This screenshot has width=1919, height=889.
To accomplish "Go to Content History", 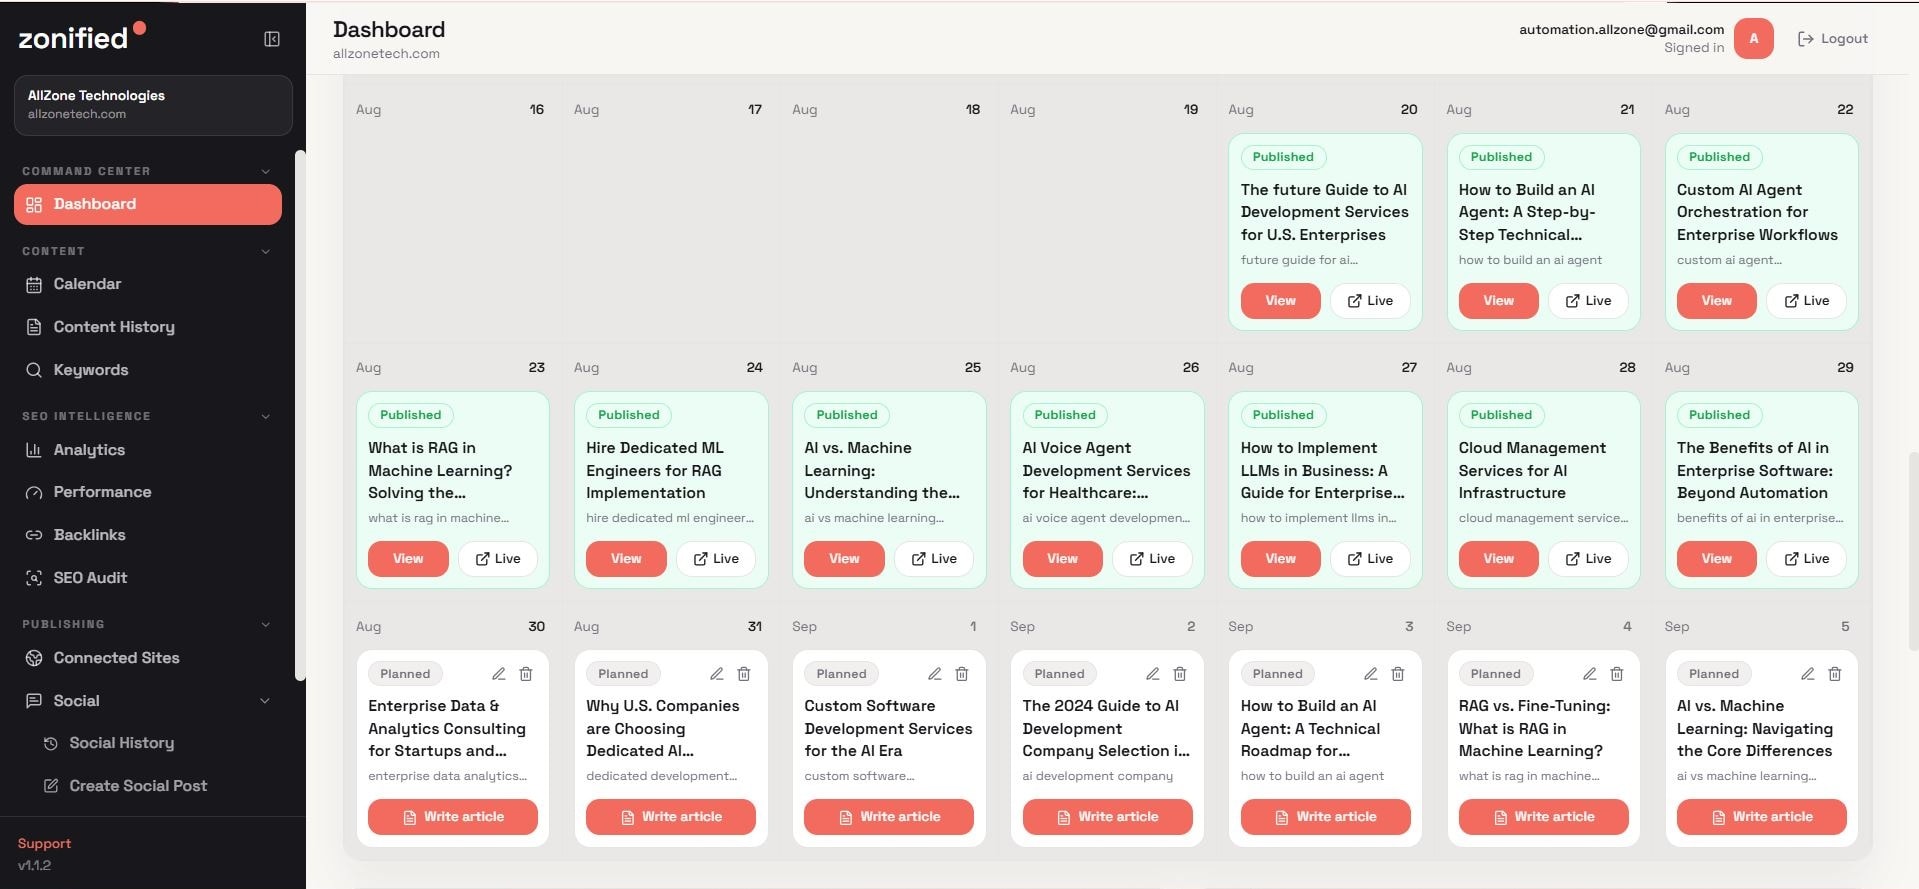I will pos(148,327).
